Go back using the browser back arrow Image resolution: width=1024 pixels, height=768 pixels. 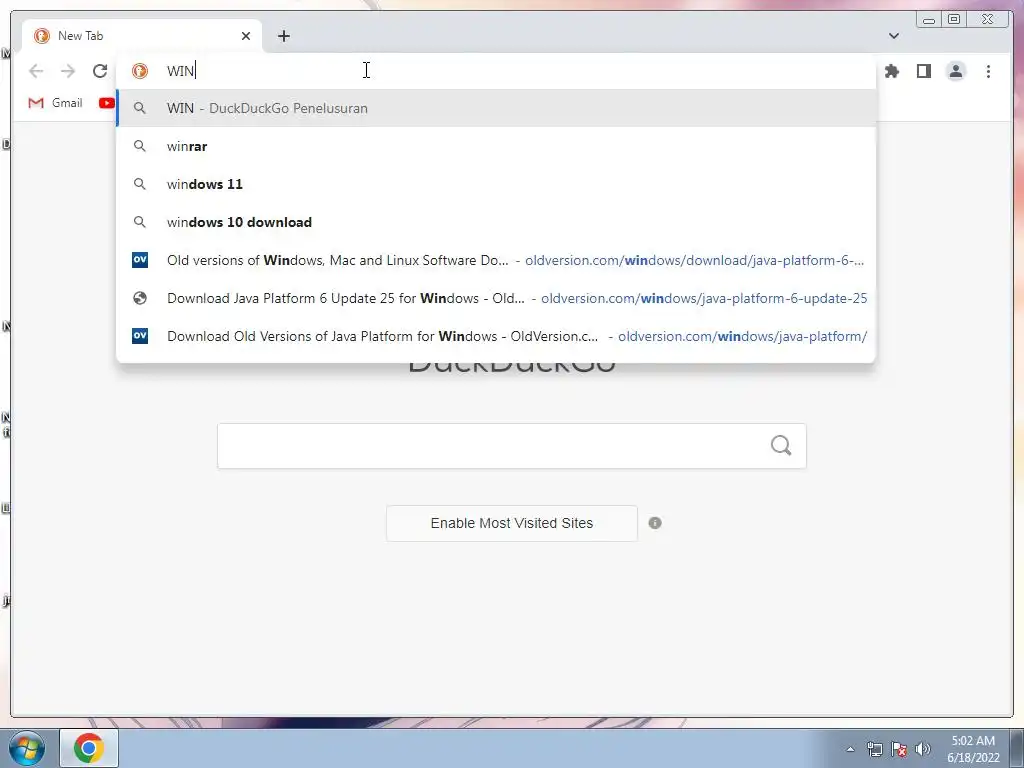click(36, 71)
